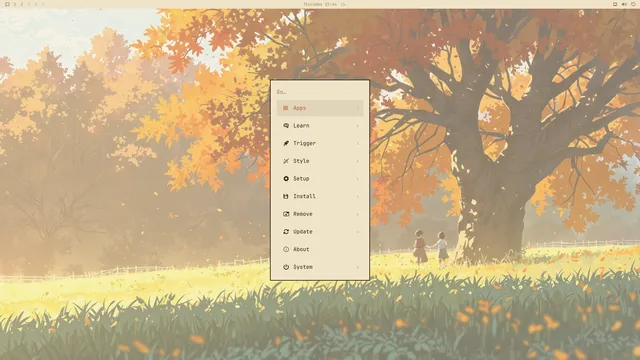Click the "Update" label text
Screen dimensions: 640x360
click(303, 232)
